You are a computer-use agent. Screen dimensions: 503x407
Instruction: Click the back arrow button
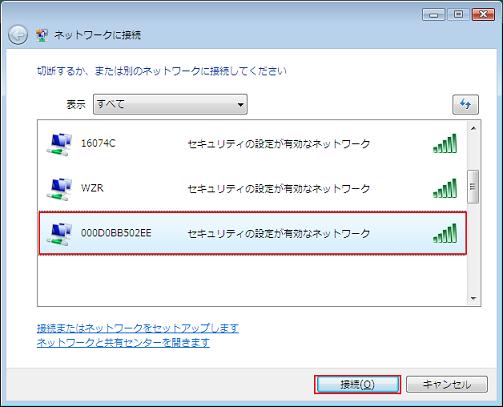pos(18,35)
